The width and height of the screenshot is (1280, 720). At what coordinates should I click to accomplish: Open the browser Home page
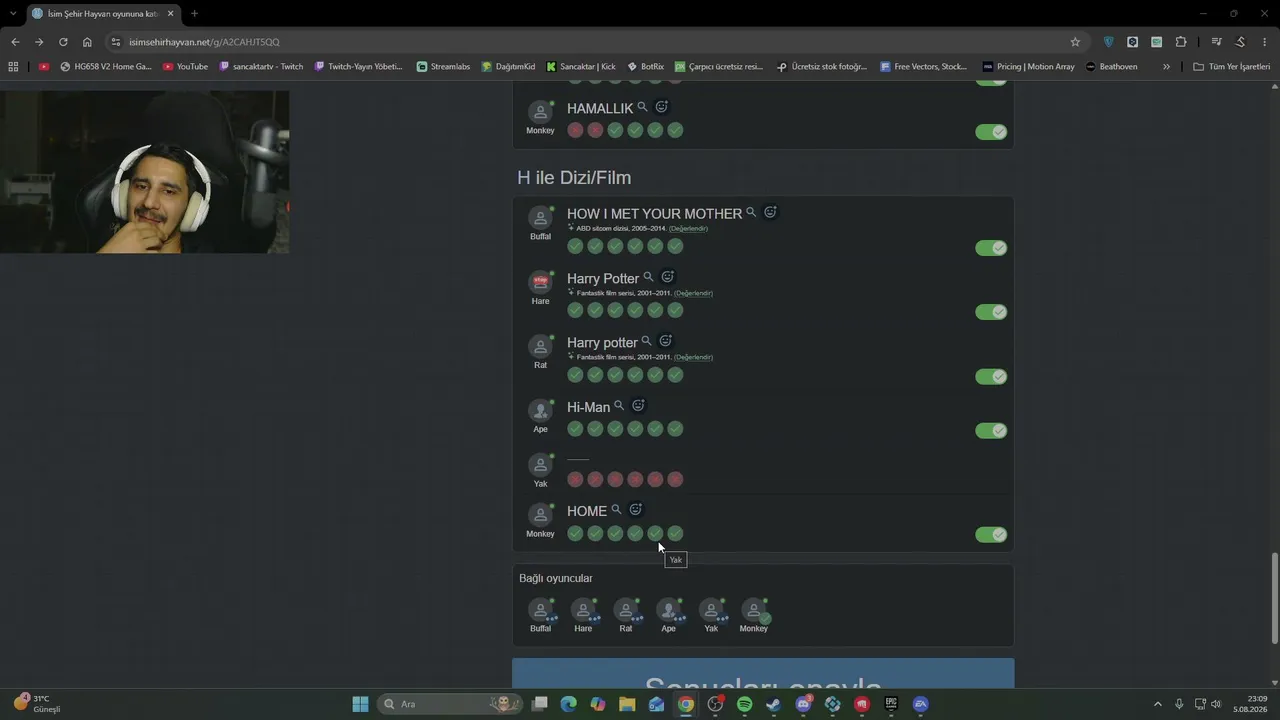[x=87, y=42]
